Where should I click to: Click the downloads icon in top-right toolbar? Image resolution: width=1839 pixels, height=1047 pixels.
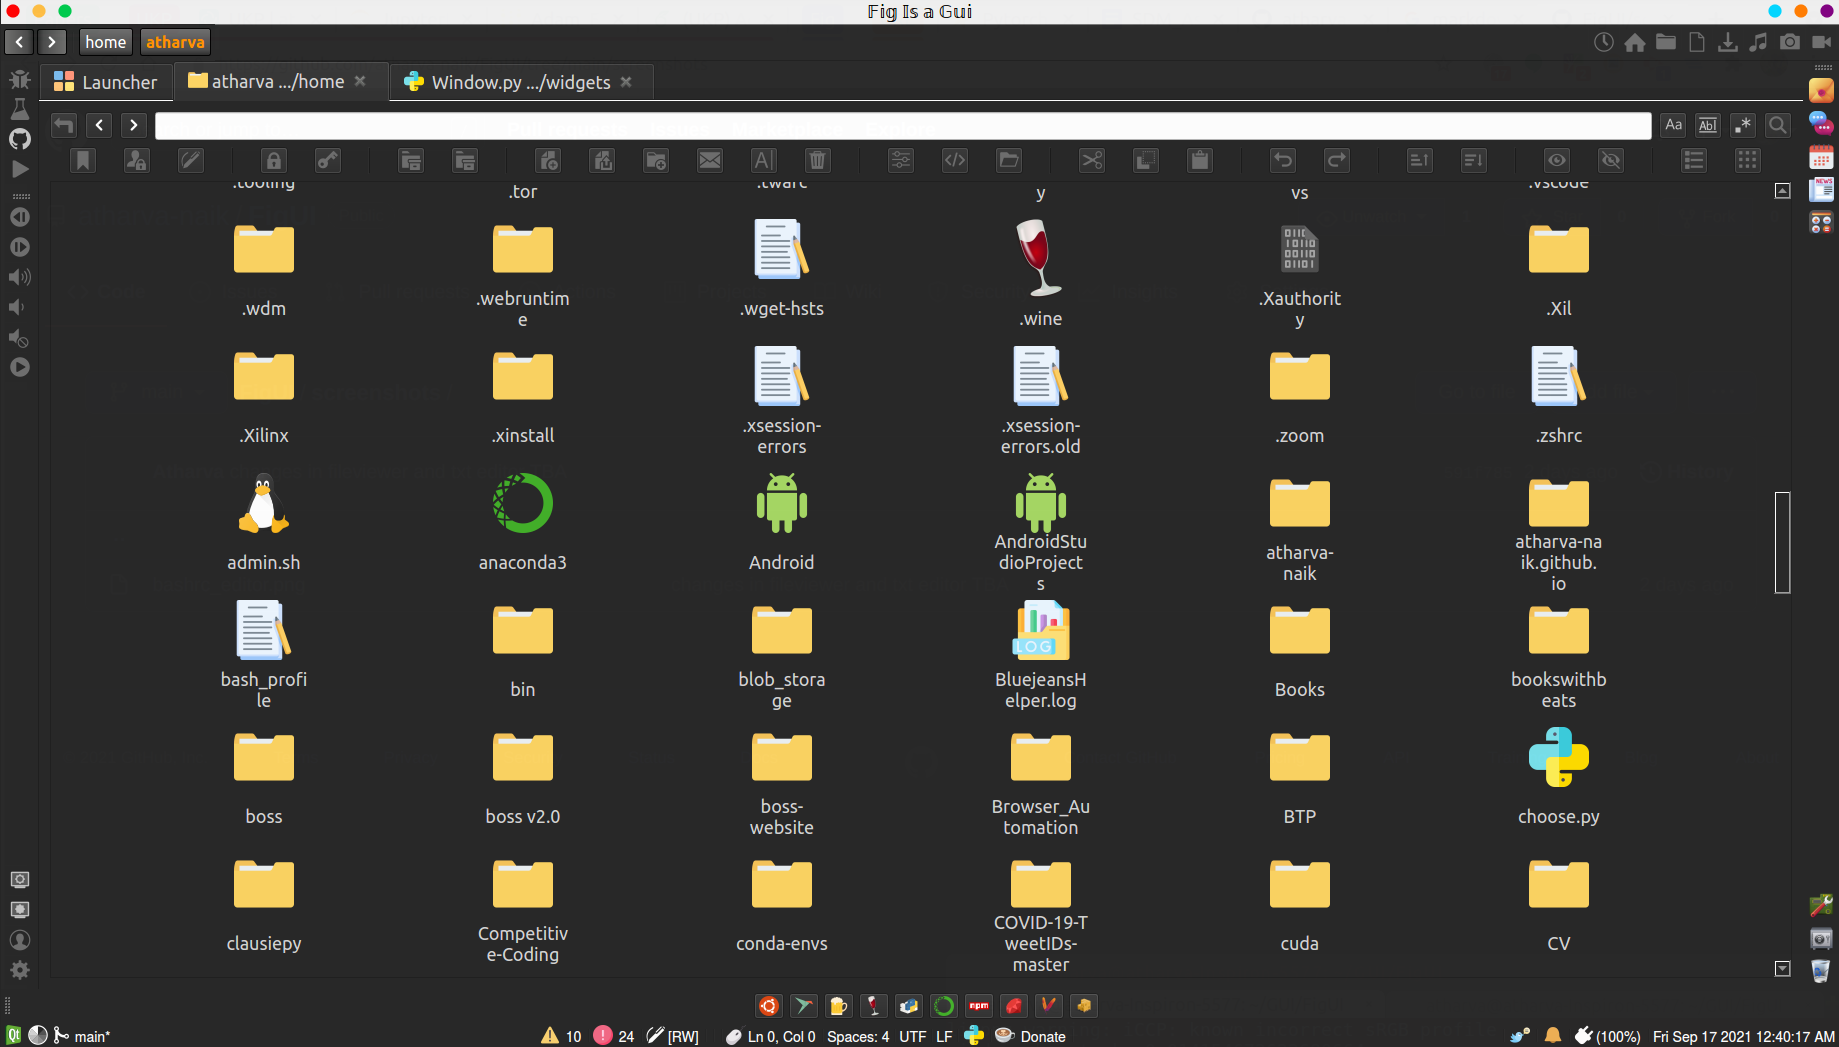click(x=1728, y=42)
